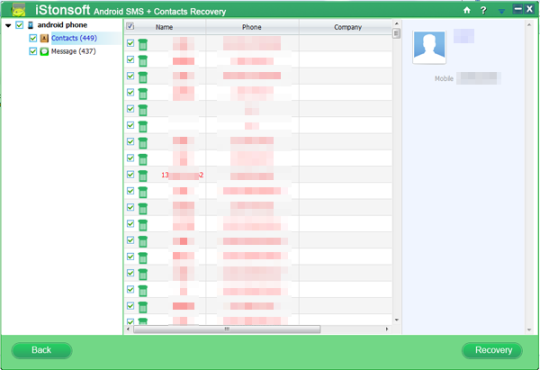The width and height of the screenshot is (540, 370).
Task: Close the iStonsoft window
Action: coord(530,9)
